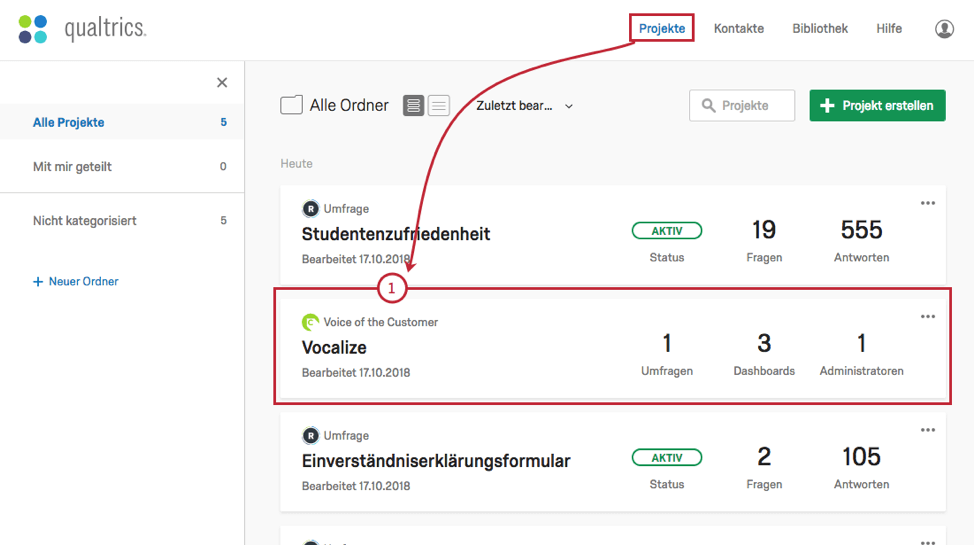Open the user account icon

(x=944, y=29)
